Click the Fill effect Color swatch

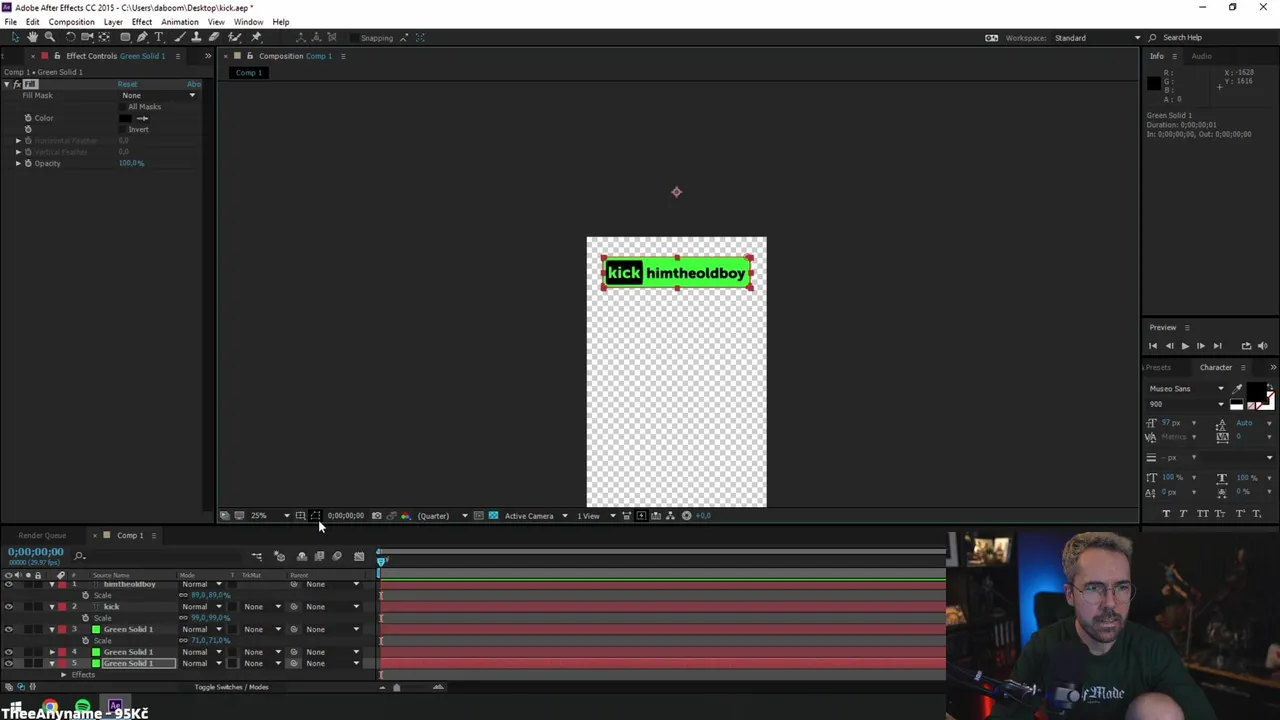pyautogui.click(x=125, y=118)
